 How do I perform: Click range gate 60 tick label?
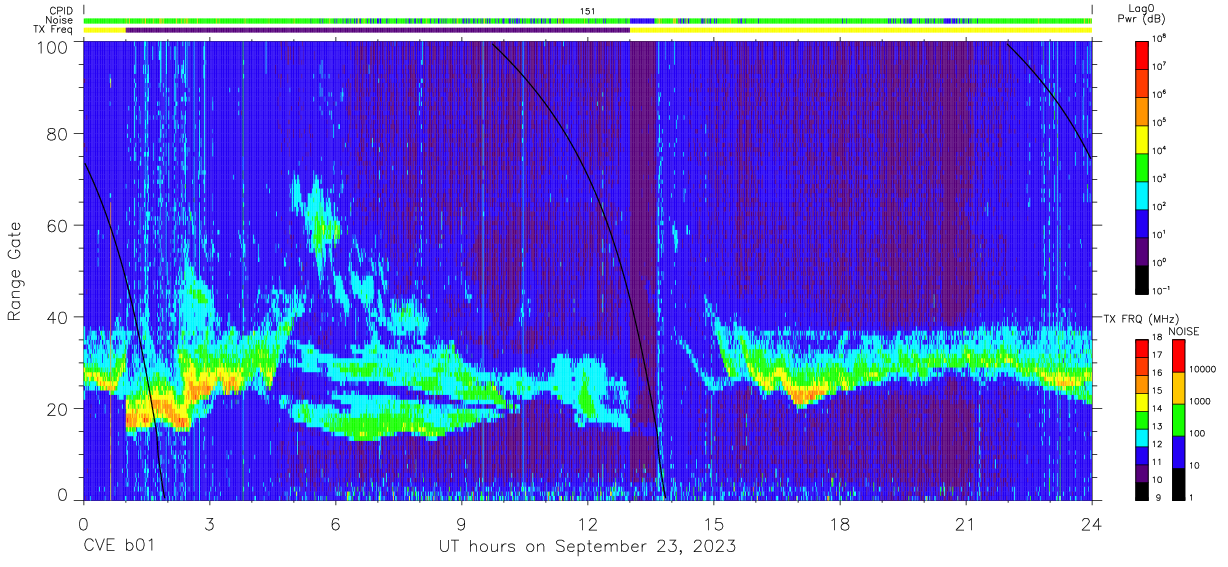point(58,227)
